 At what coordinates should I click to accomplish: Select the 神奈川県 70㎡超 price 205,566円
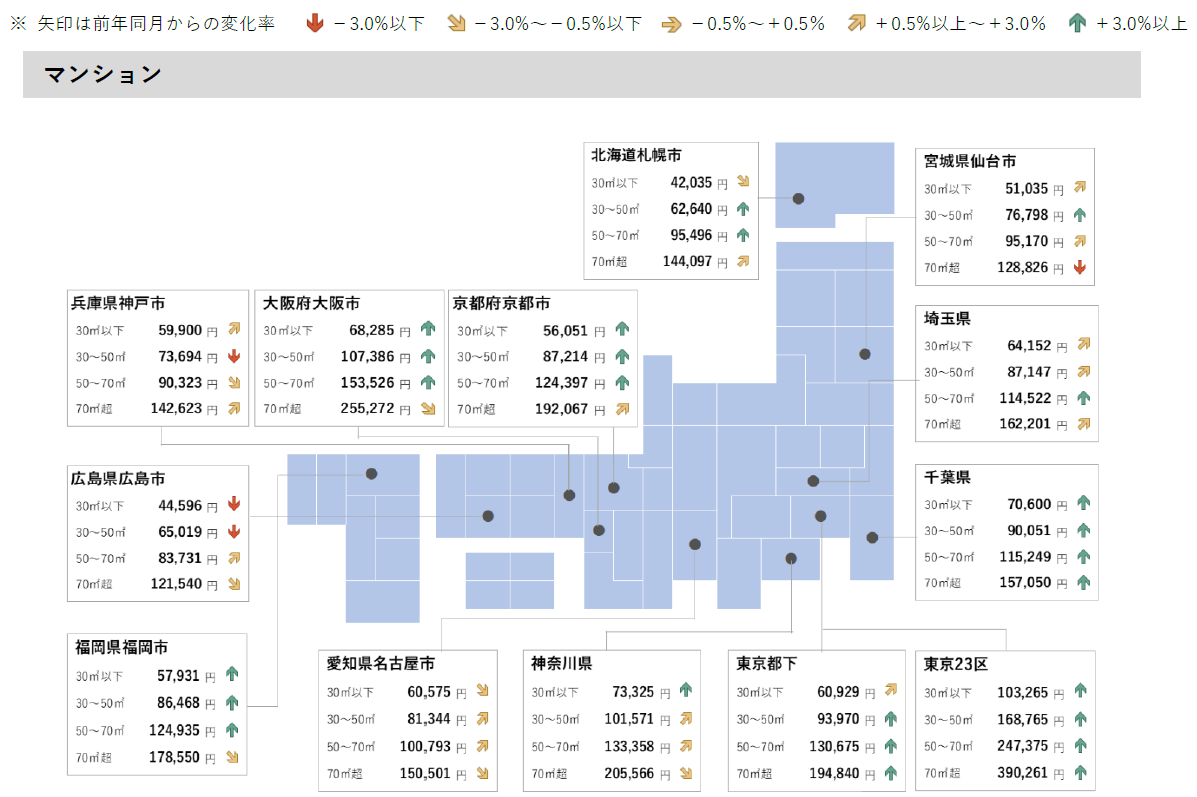tap(630, 772)
